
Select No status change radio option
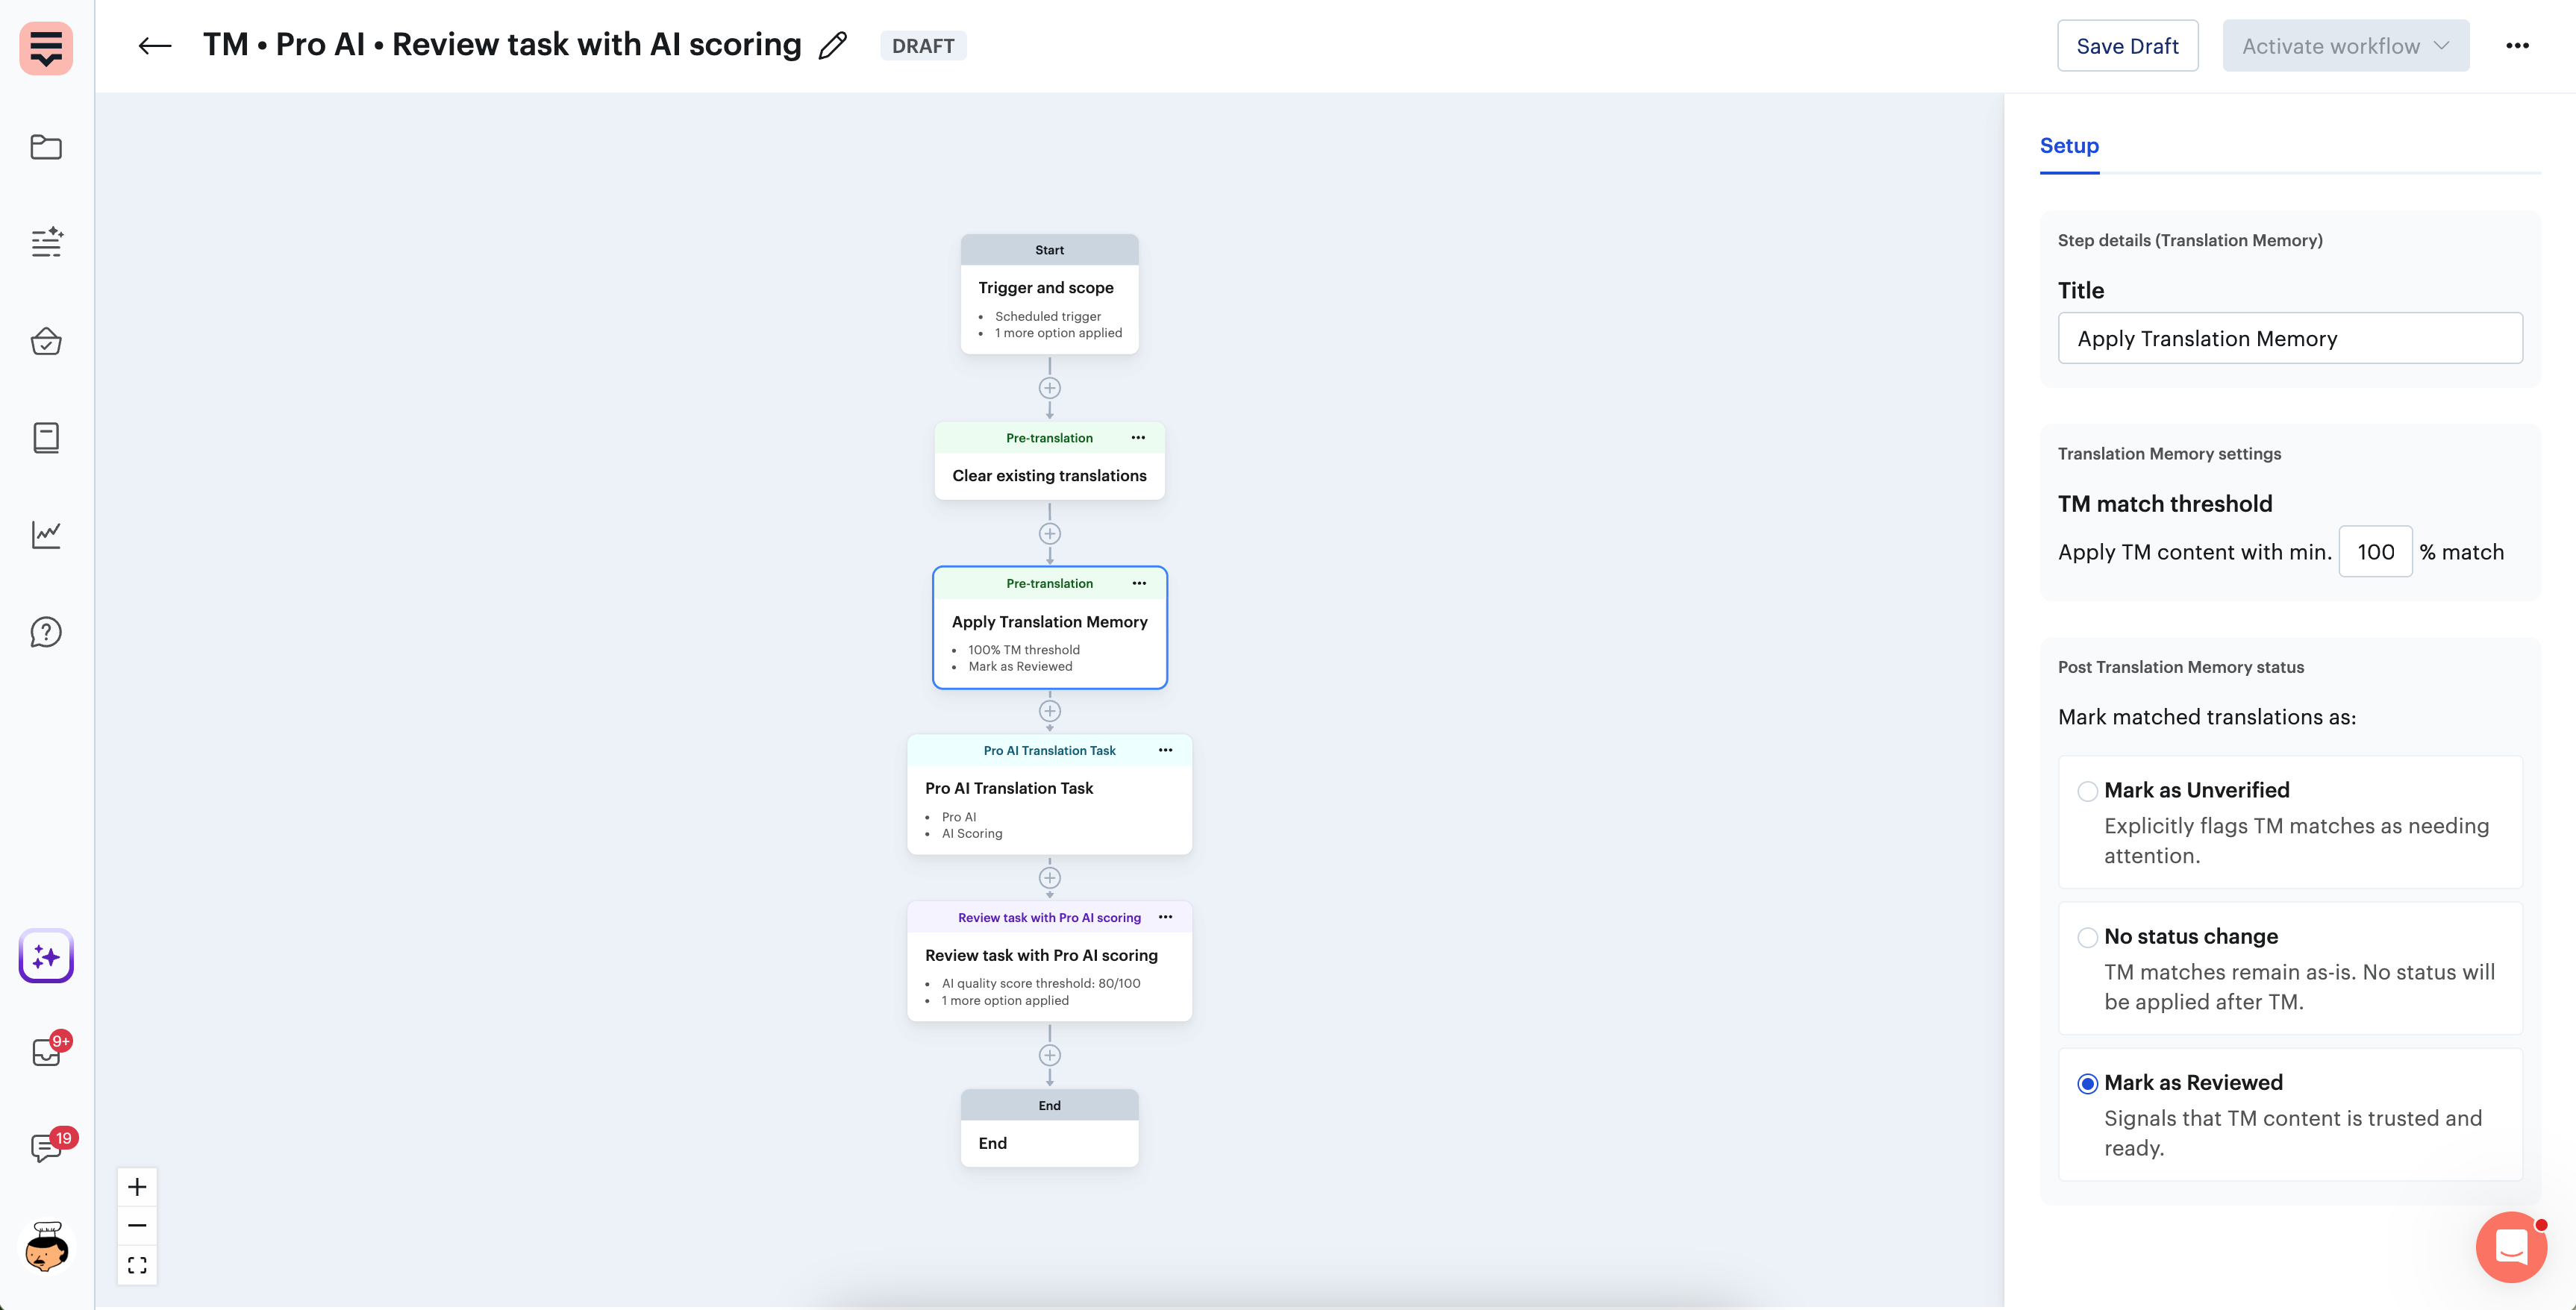pyautogui.click(x=2087, y=937)
